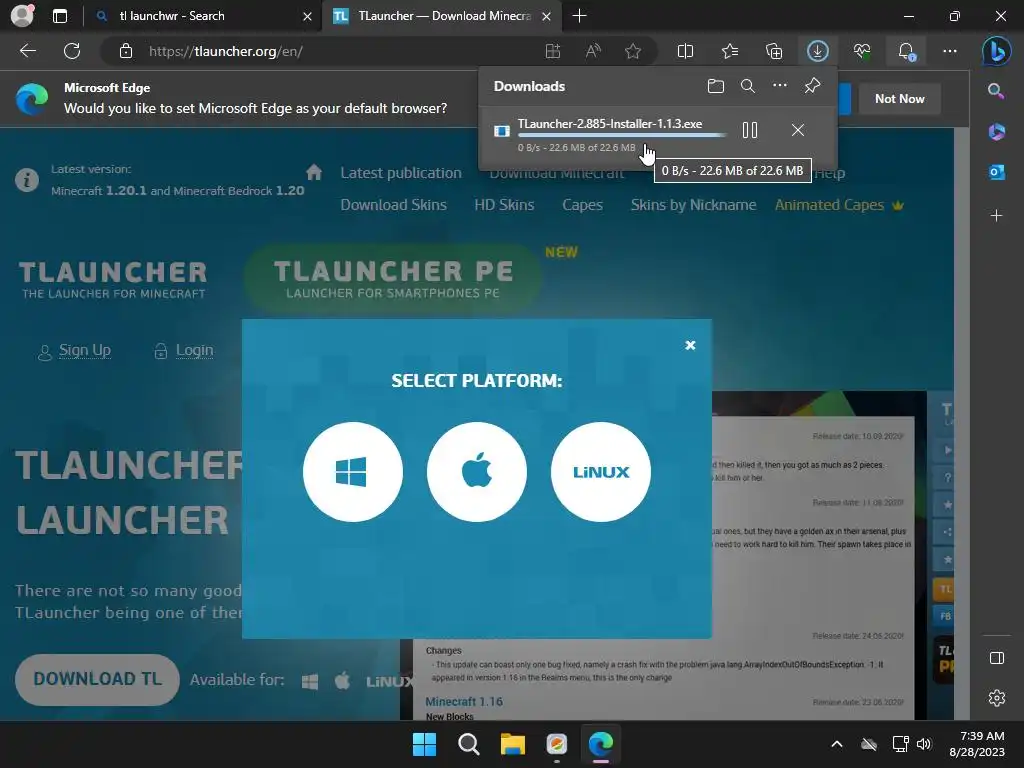Open the Latest publication menu

pos(400,172)
